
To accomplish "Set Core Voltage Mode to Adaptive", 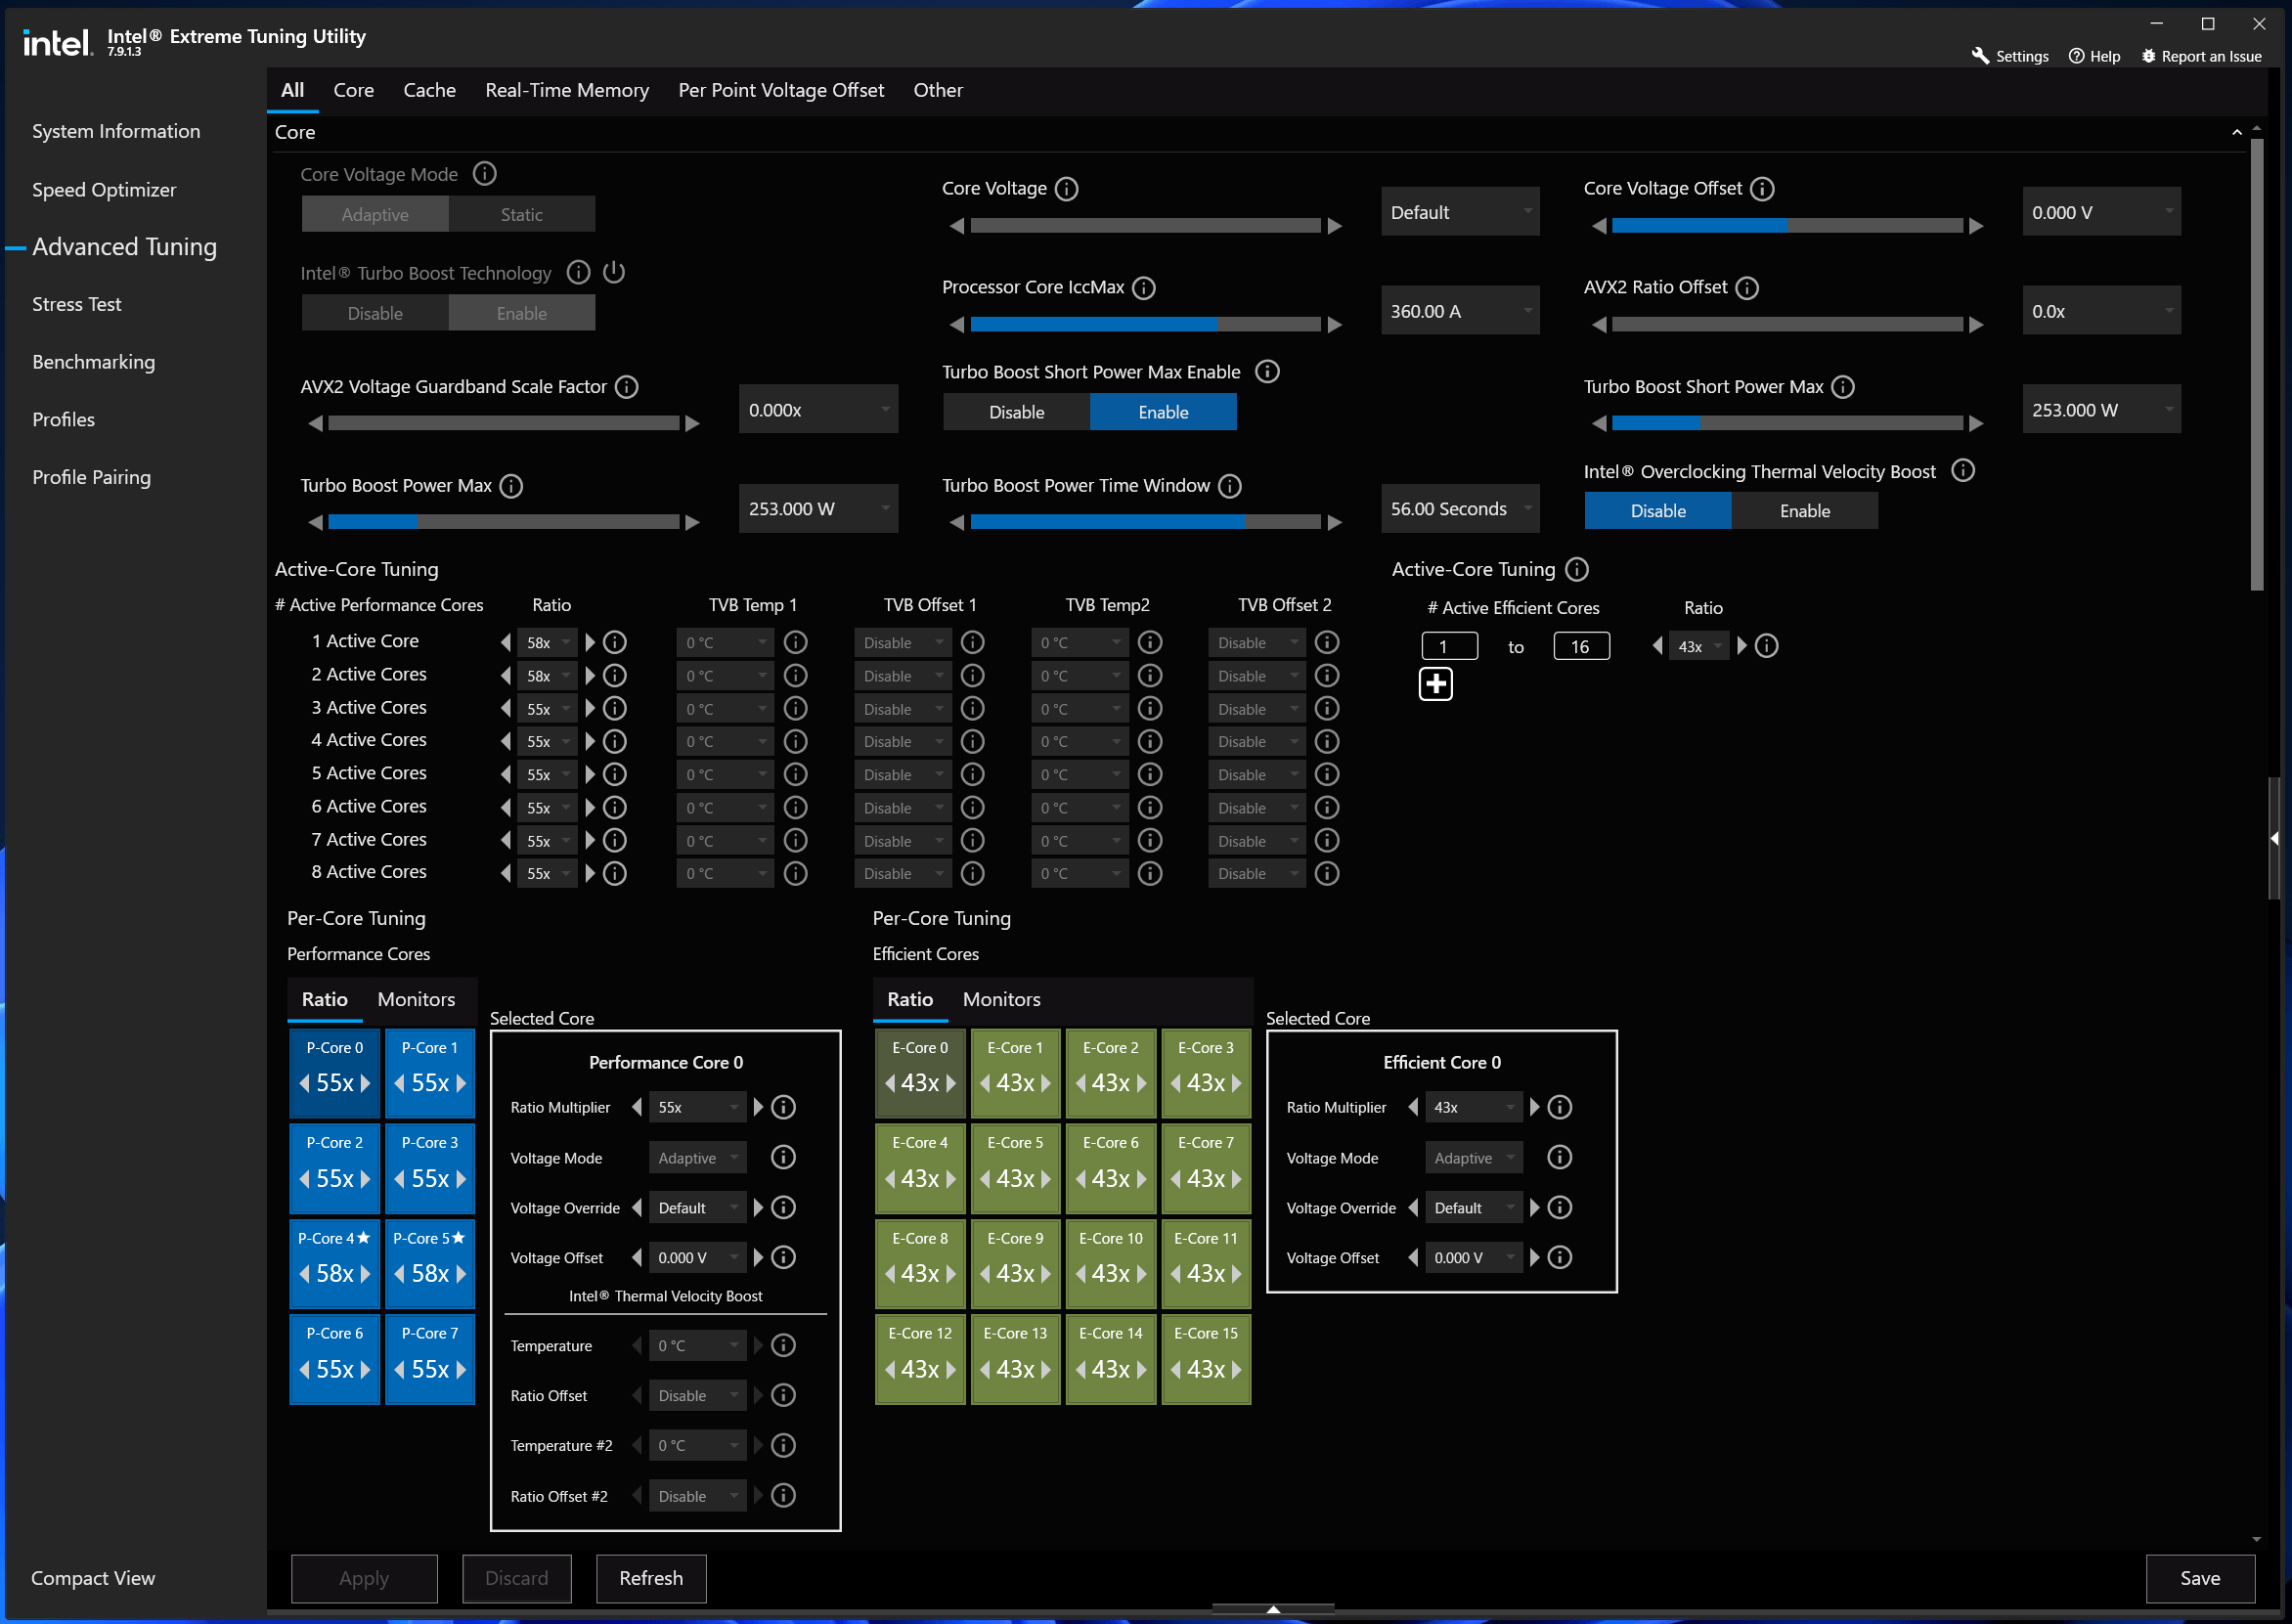I will pos(375,215).
